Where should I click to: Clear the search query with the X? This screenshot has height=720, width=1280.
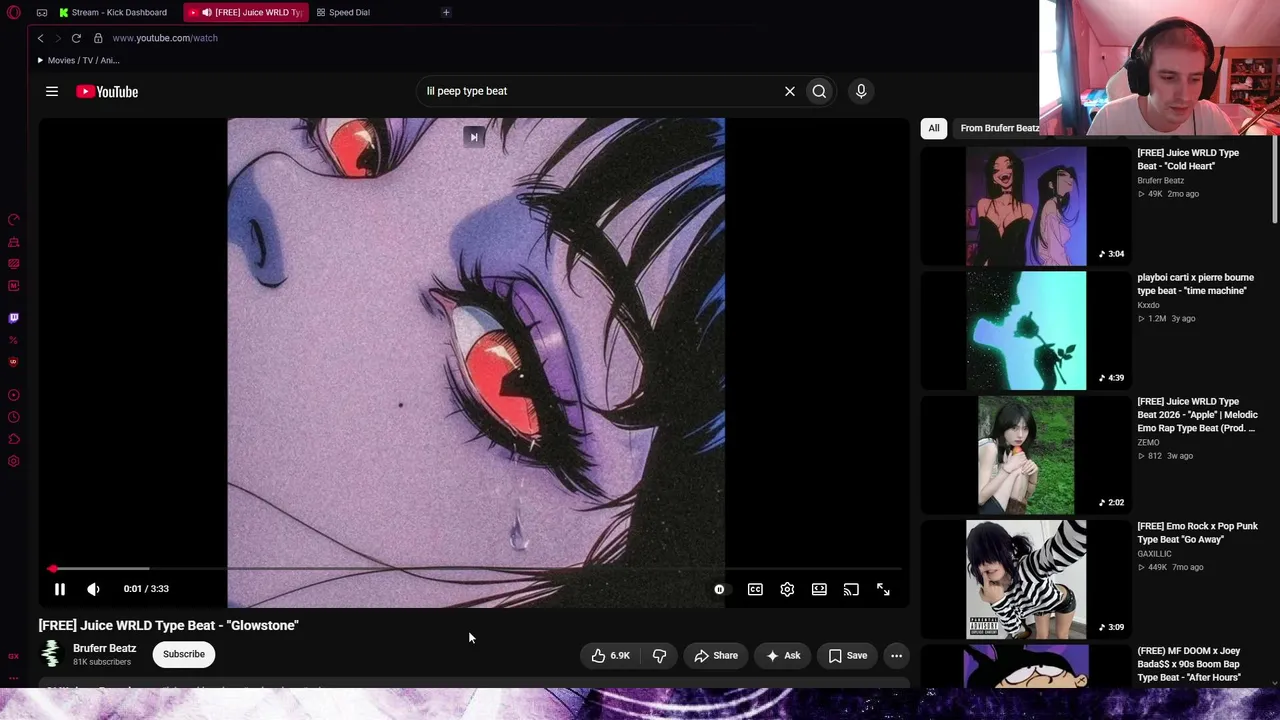790,91
